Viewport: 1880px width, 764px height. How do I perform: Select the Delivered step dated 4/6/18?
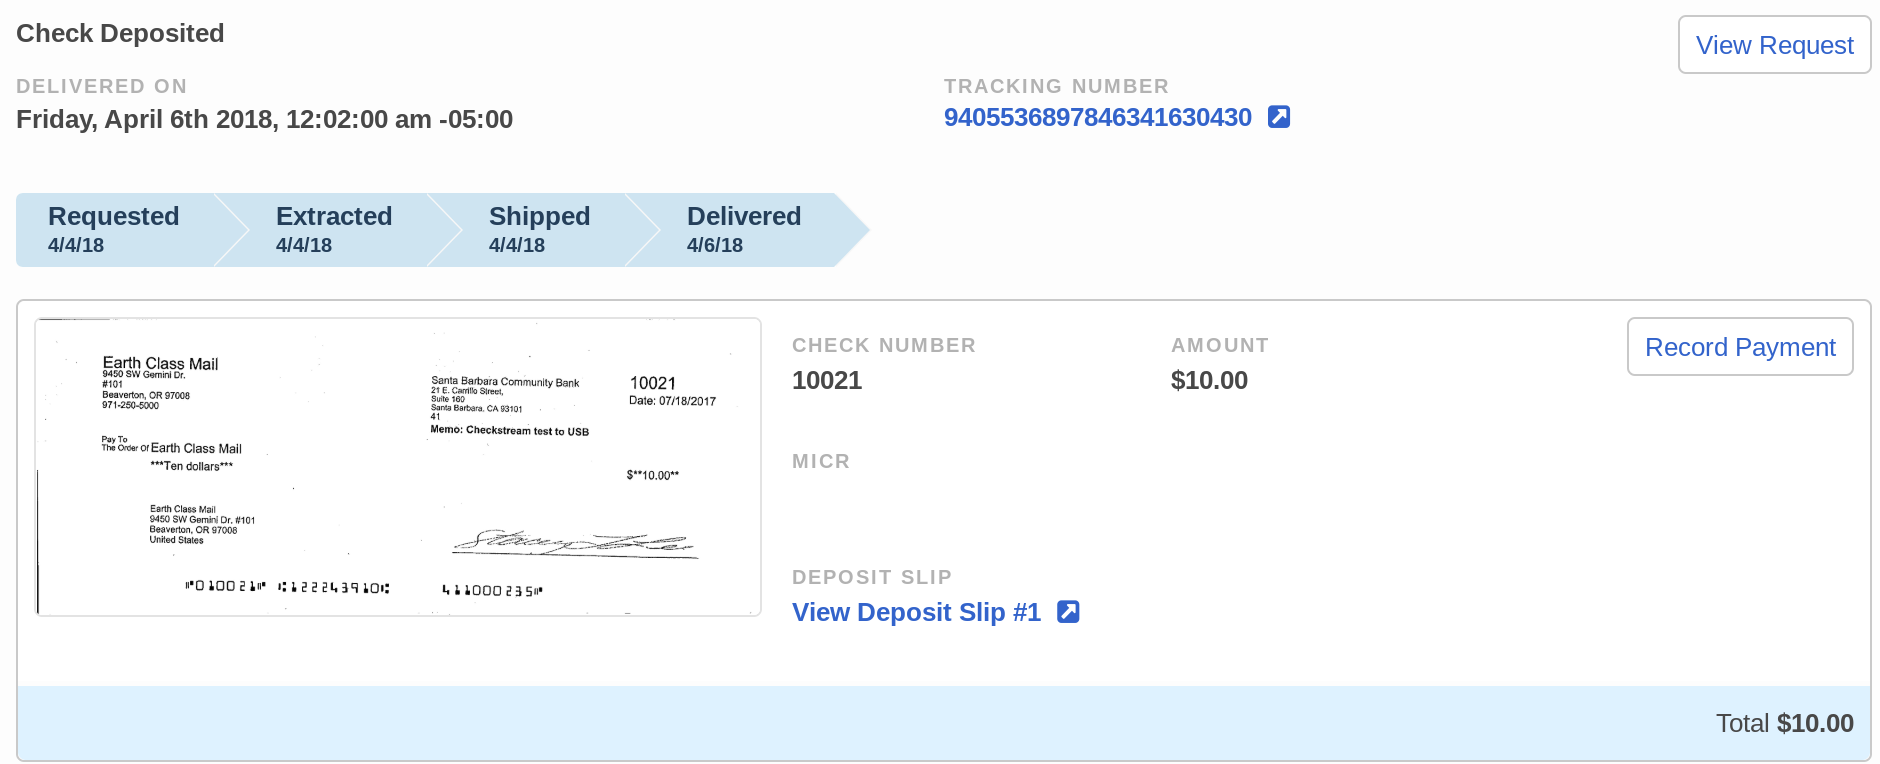pos(744,229)
